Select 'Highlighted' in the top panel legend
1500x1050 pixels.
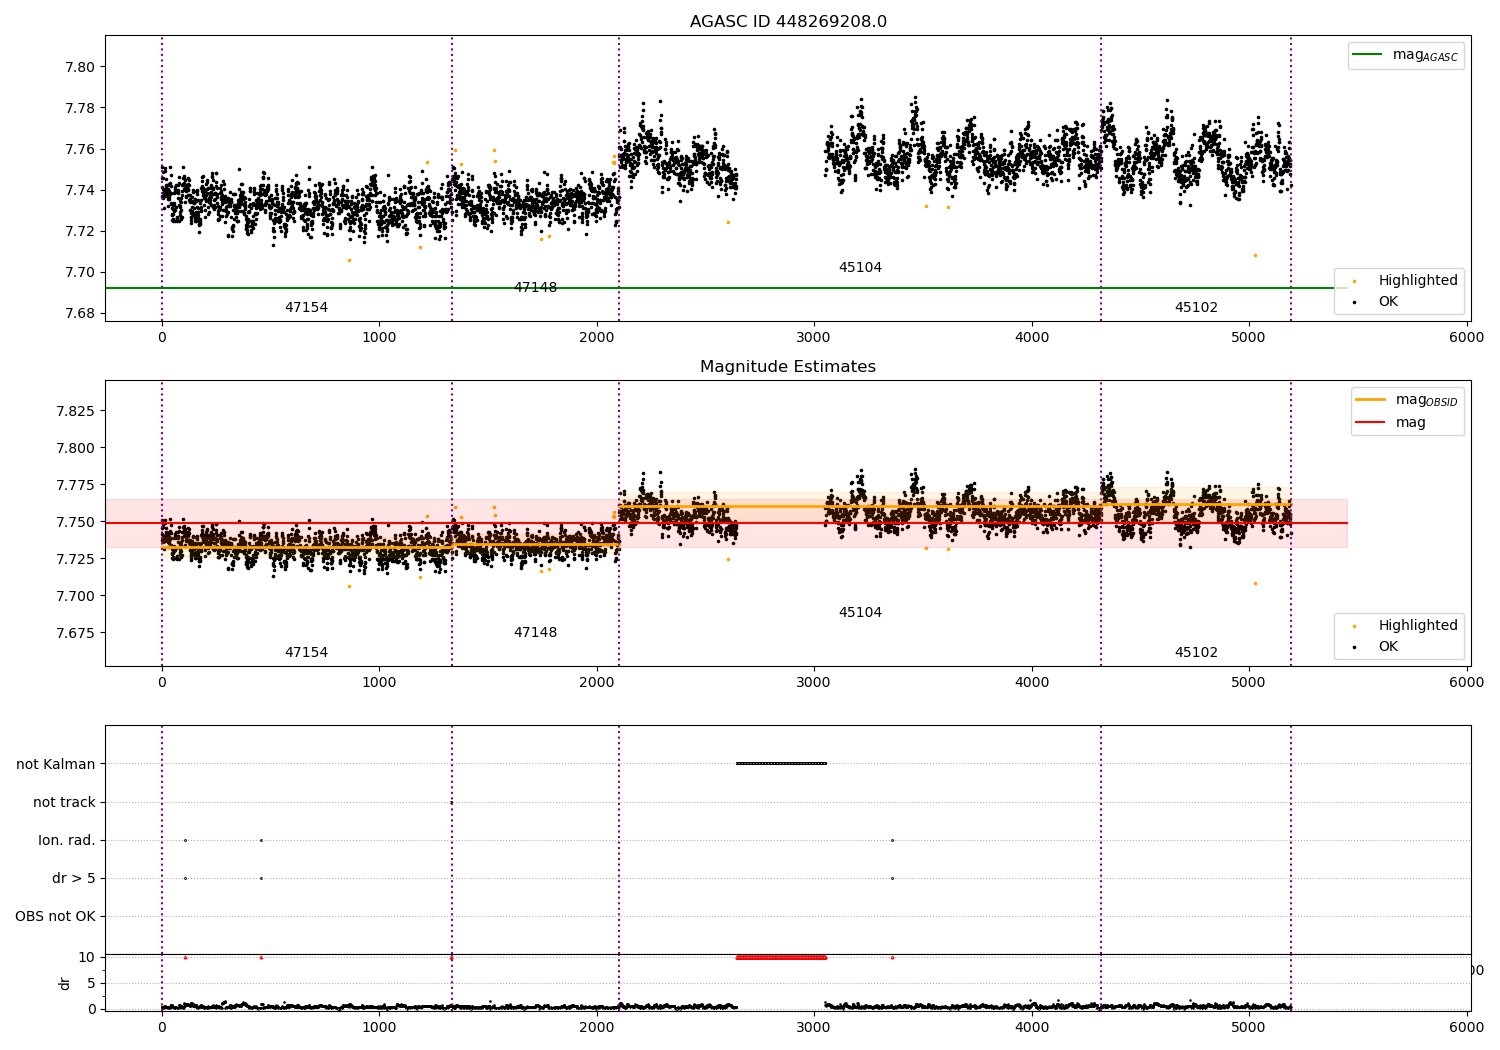click(1418, 280)
